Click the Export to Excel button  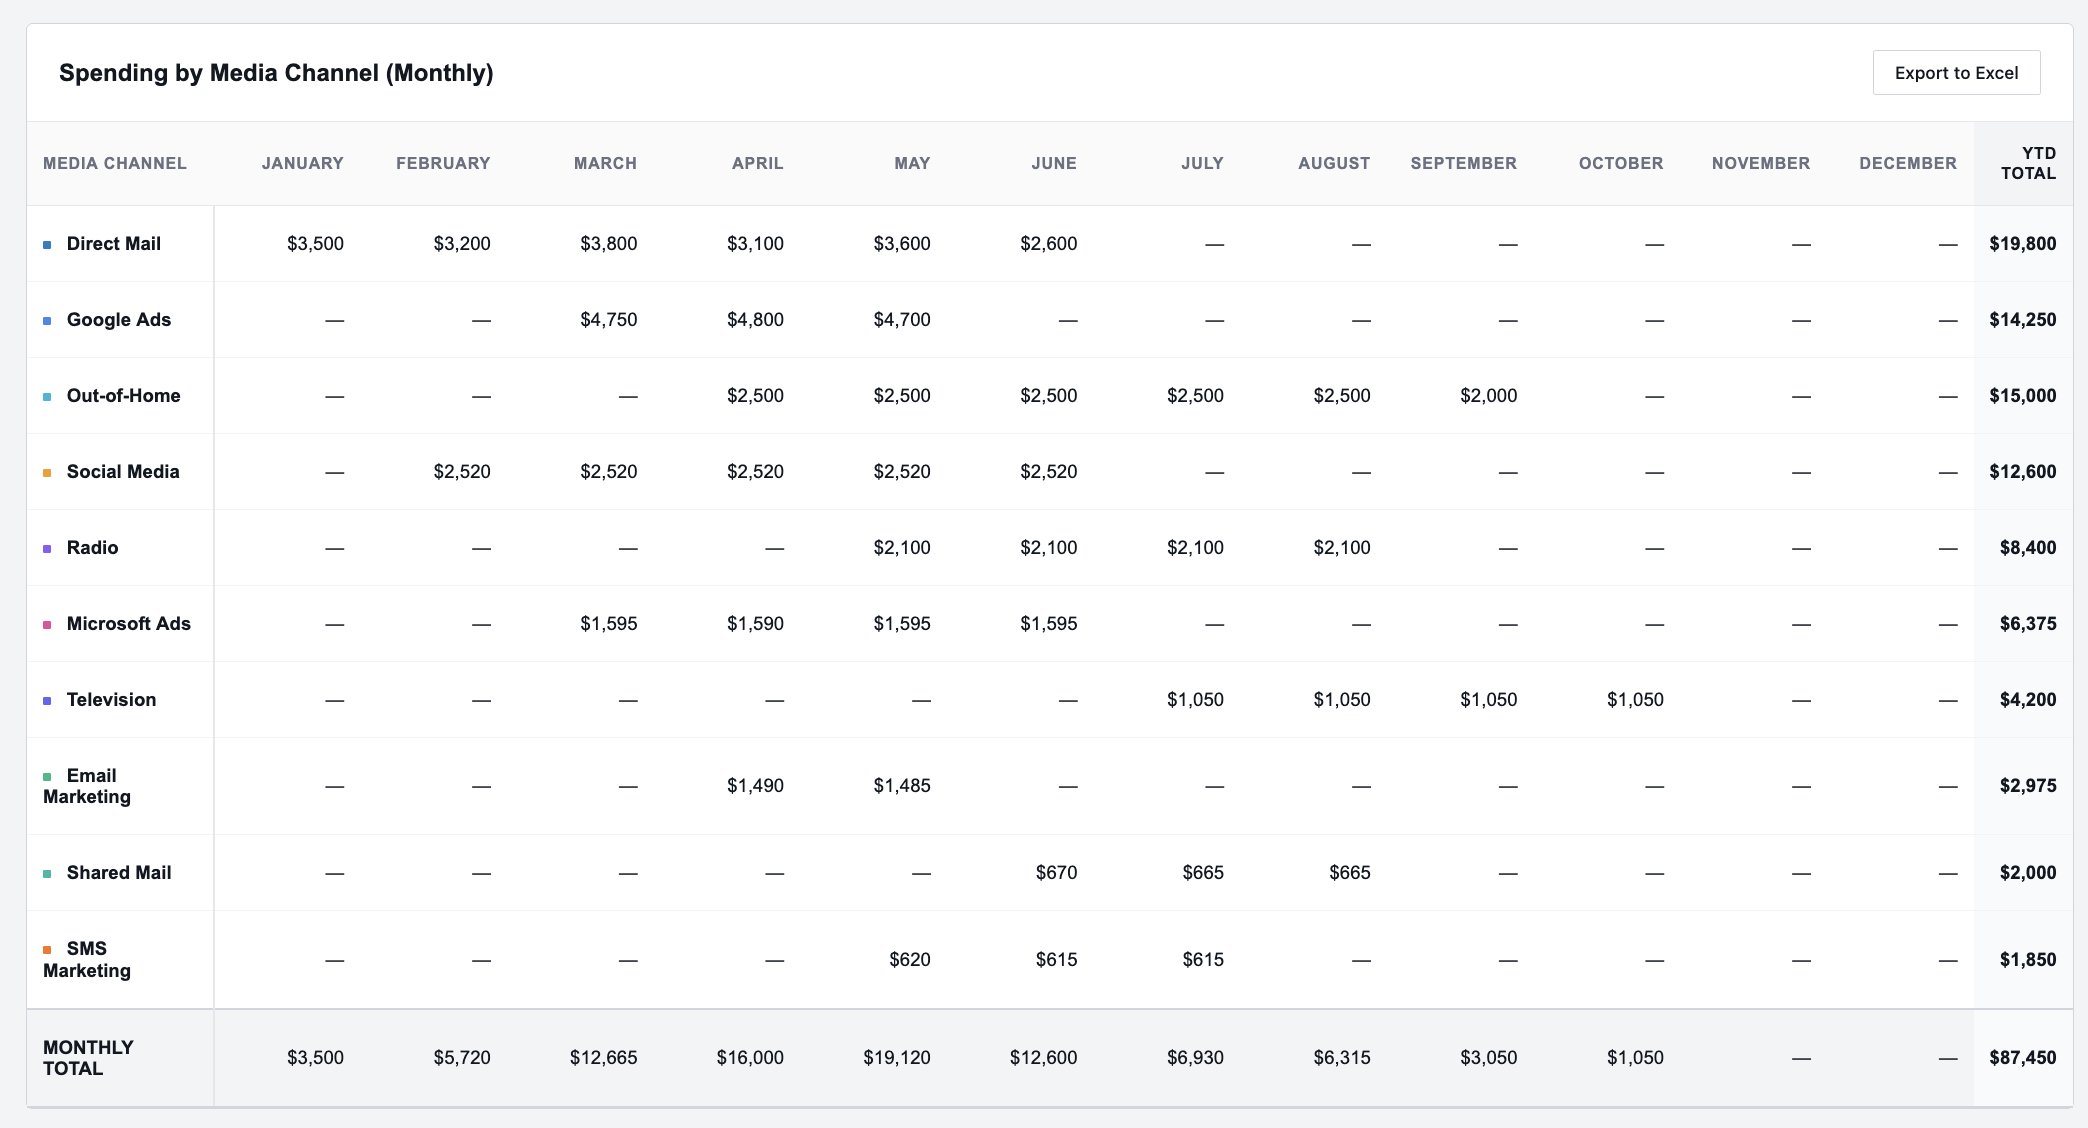(x=1956, y=72)
